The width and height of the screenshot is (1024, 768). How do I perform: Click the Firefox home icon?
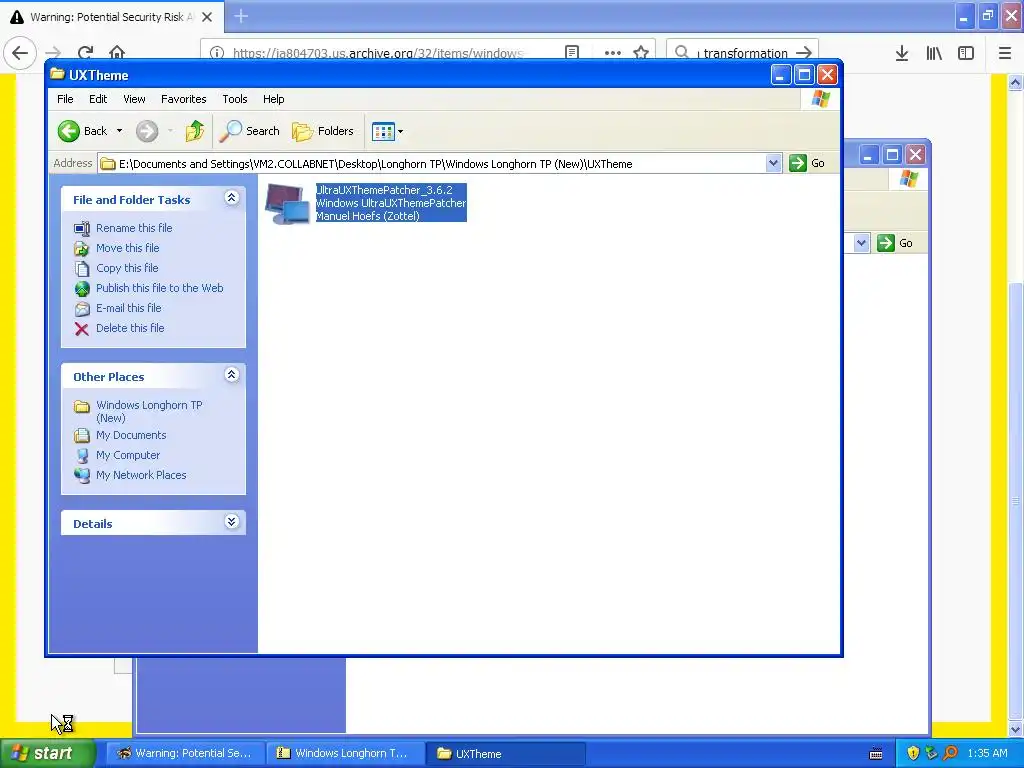coord(117,53)
